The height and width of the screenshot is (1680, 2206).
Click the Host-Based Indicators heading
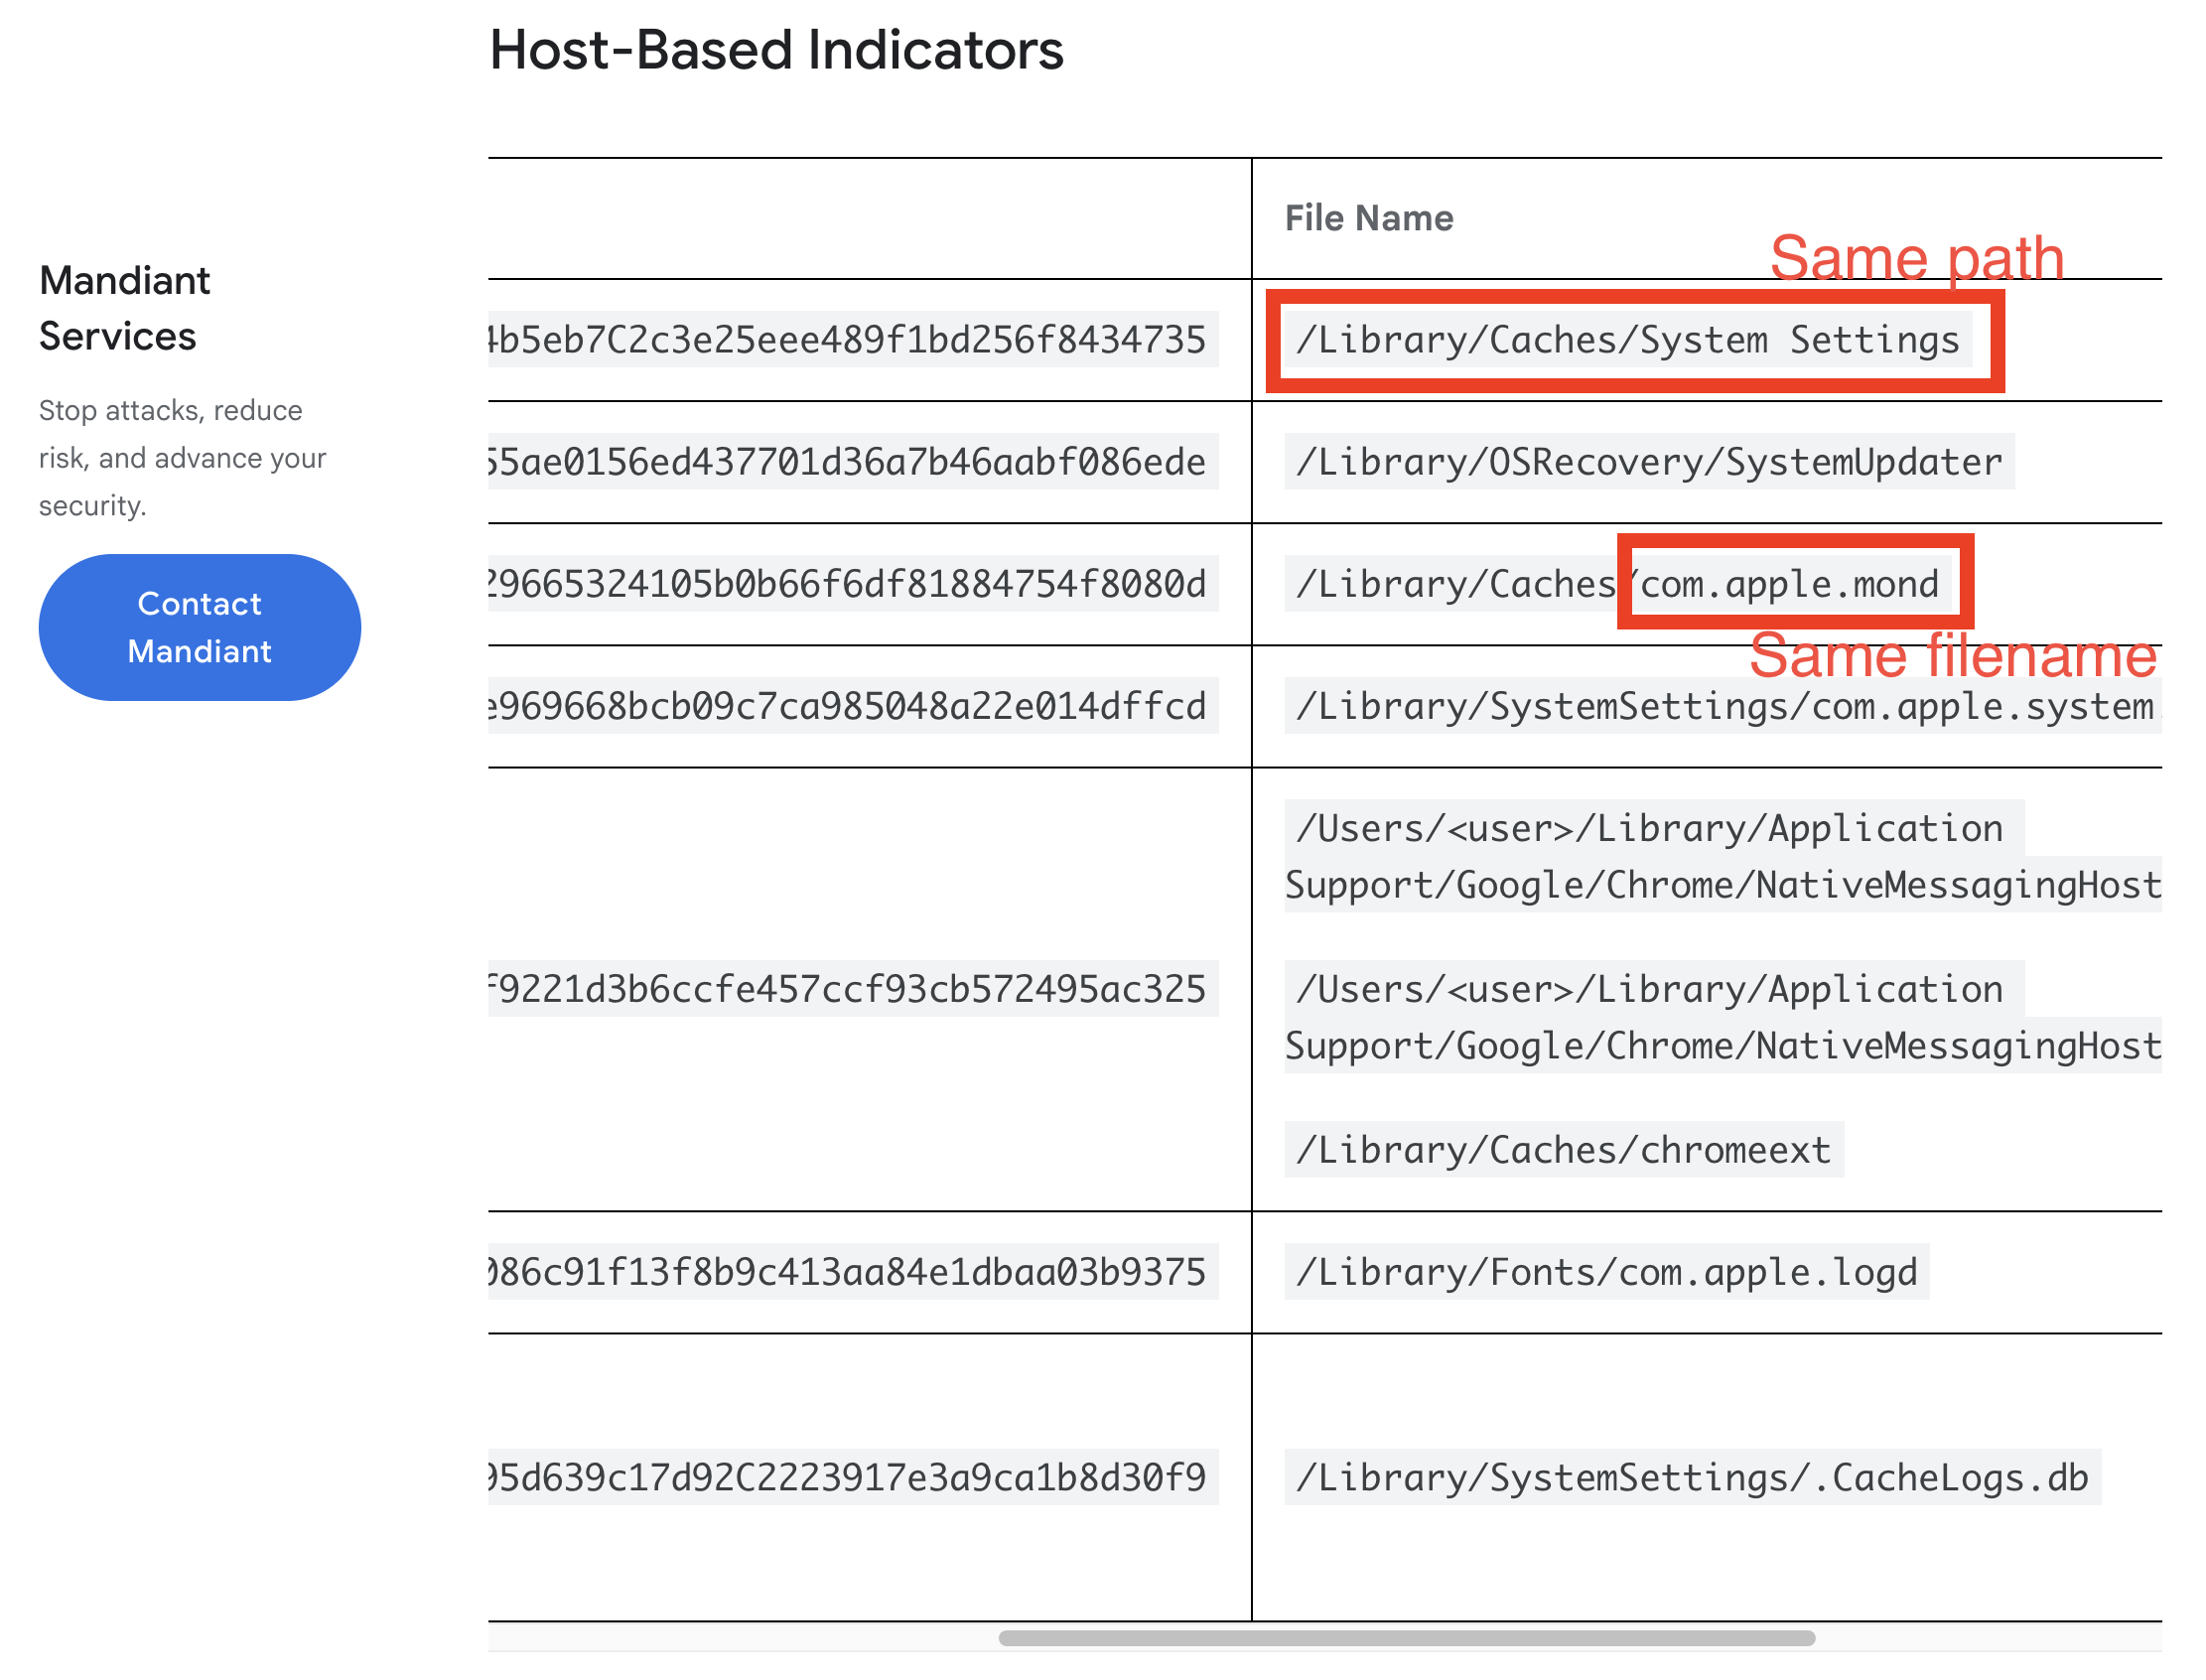click(776, 50)
